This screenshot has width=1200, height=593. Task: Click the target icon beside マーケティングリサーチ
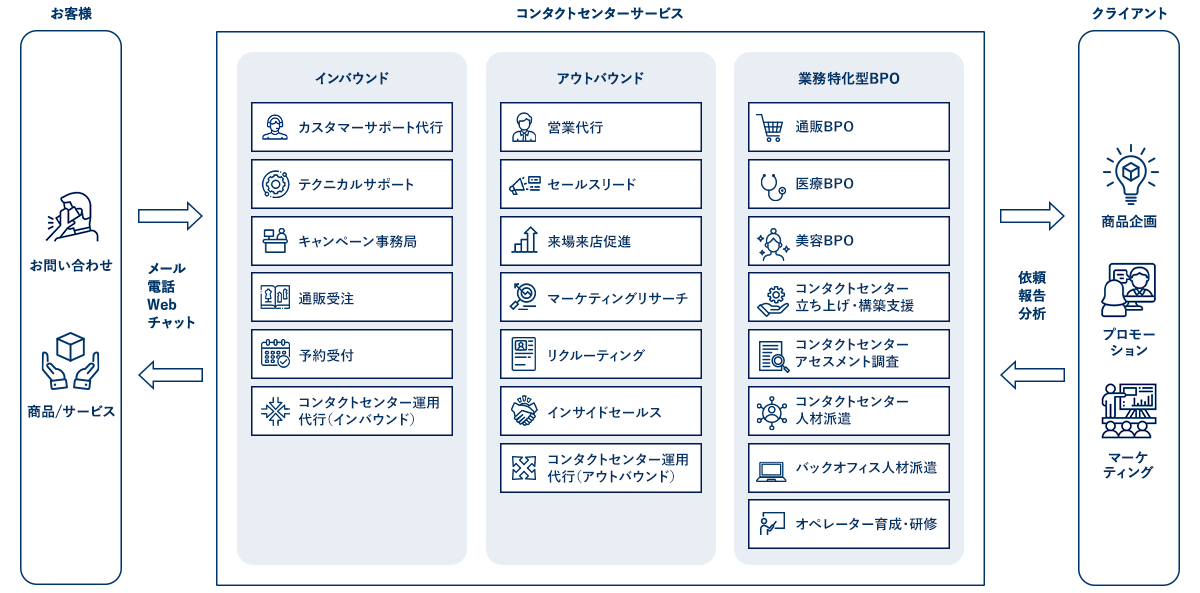tap(524, 298)
